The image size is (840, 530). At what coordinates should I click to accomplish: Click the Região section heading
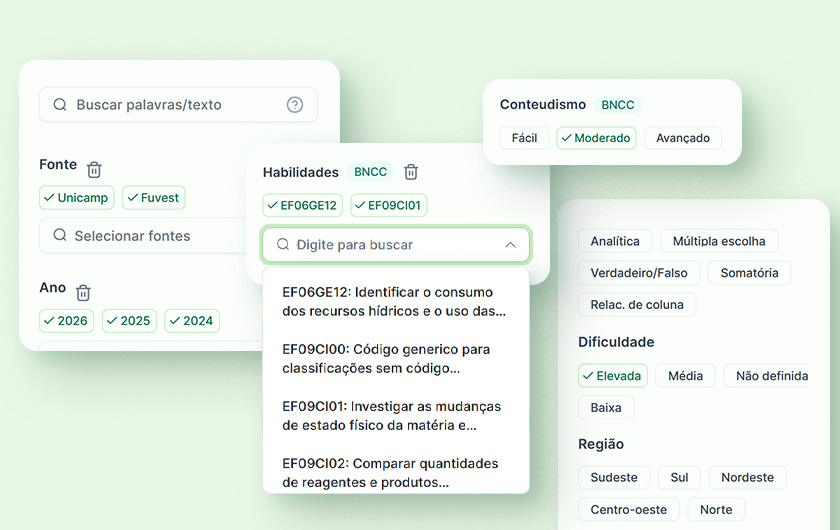[x=601, y=444]
